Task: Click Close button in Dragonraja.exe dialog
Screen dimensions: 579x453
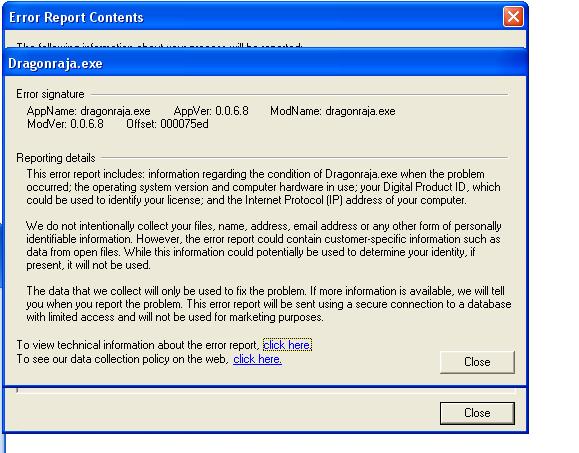Action: click(477, 362)
